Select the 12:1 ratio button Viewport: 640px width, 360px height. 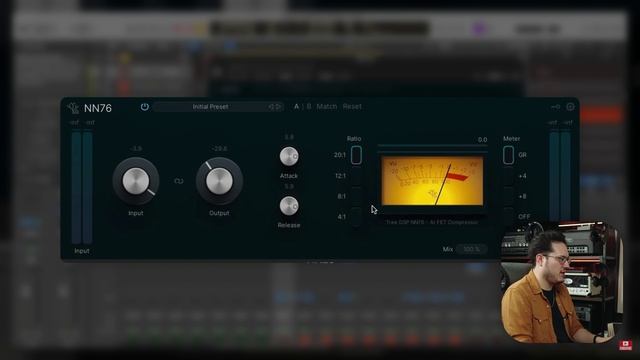[356, 176]
